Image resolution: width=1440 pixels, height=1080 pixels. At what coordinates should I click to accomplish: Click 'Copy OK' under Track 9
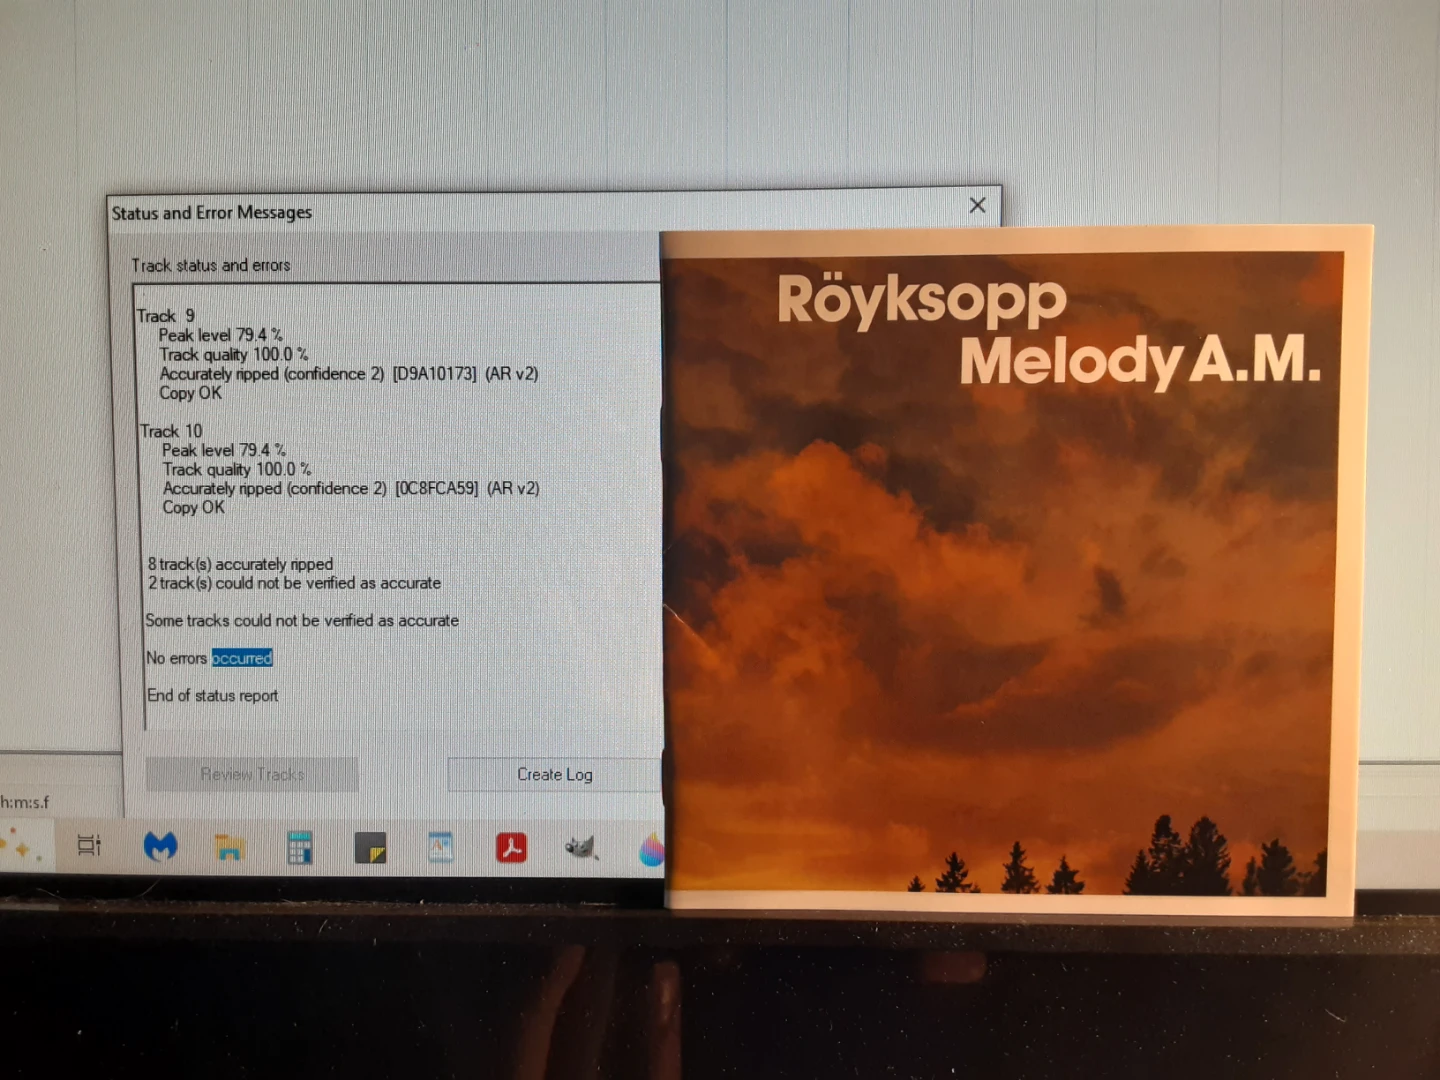(x=190, y=393)
